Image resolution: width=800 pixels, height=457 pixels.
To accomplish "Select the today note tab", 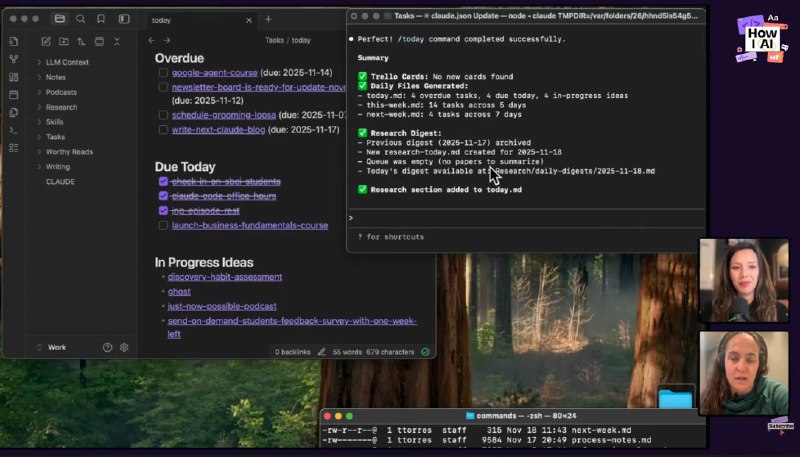I will [162, 20].
